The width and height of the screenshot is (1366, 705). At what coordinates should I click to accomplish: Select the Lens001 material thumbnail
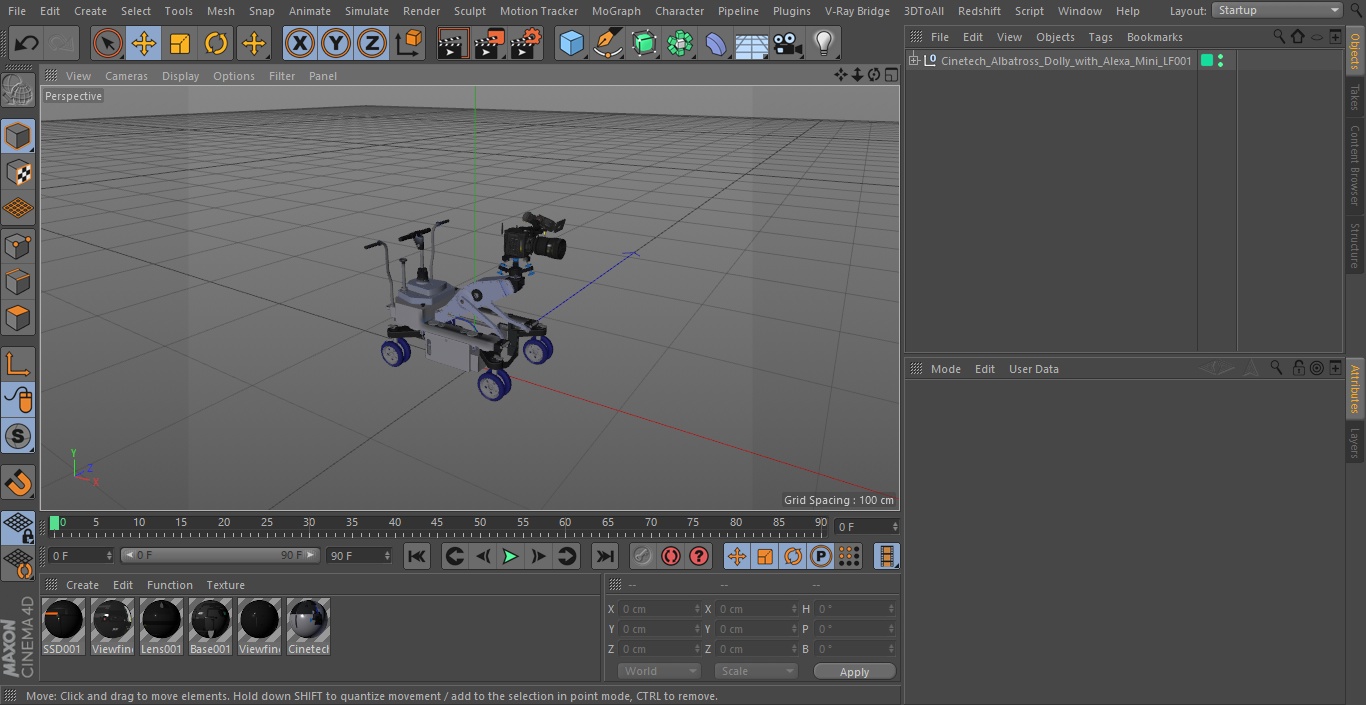click(161, 627)
